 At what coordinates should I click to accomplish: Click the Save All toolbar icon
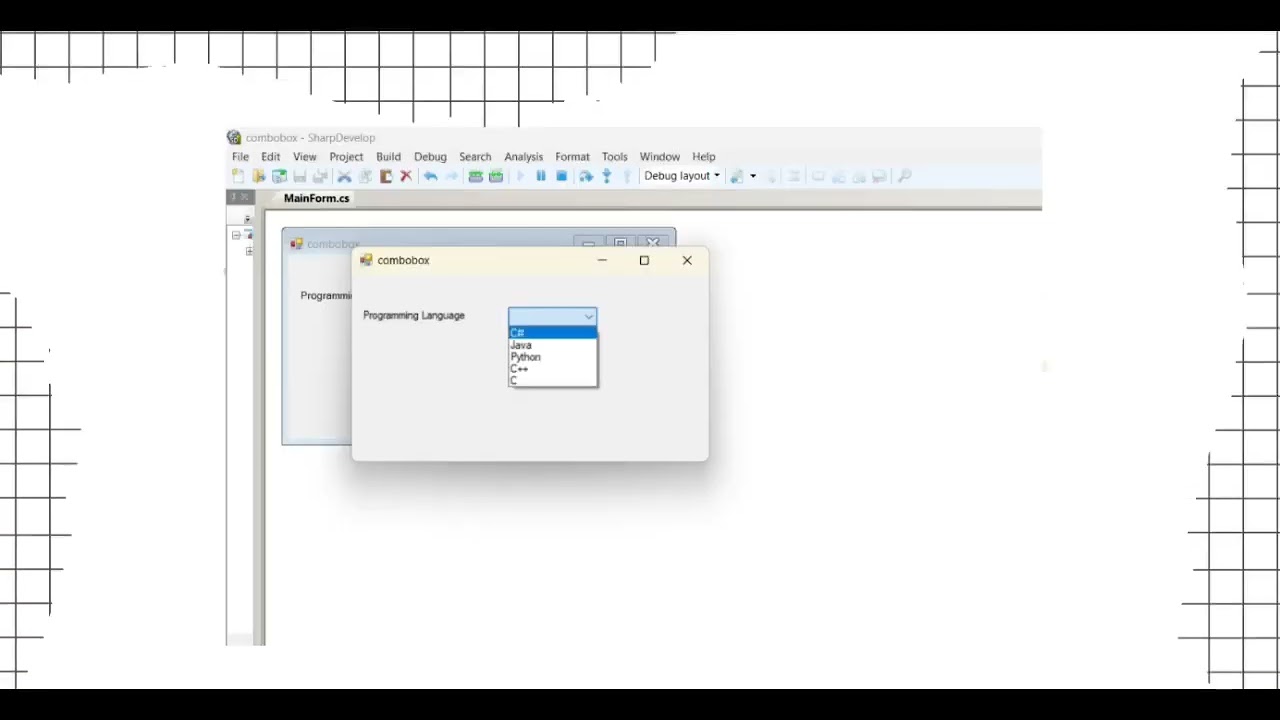[x=319, y=176]
